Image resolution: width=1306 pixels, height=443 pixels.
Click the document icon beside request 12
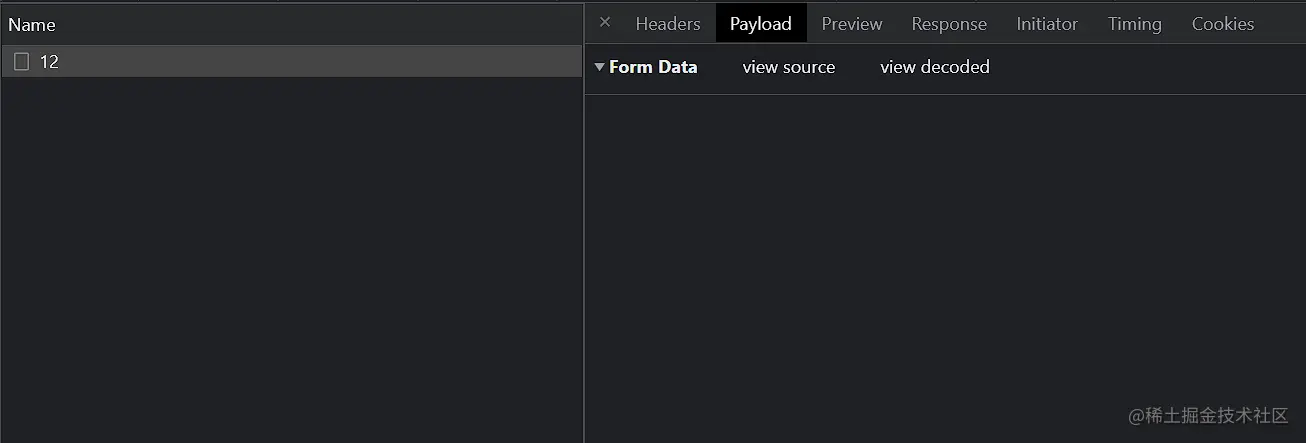coord(21,62)
